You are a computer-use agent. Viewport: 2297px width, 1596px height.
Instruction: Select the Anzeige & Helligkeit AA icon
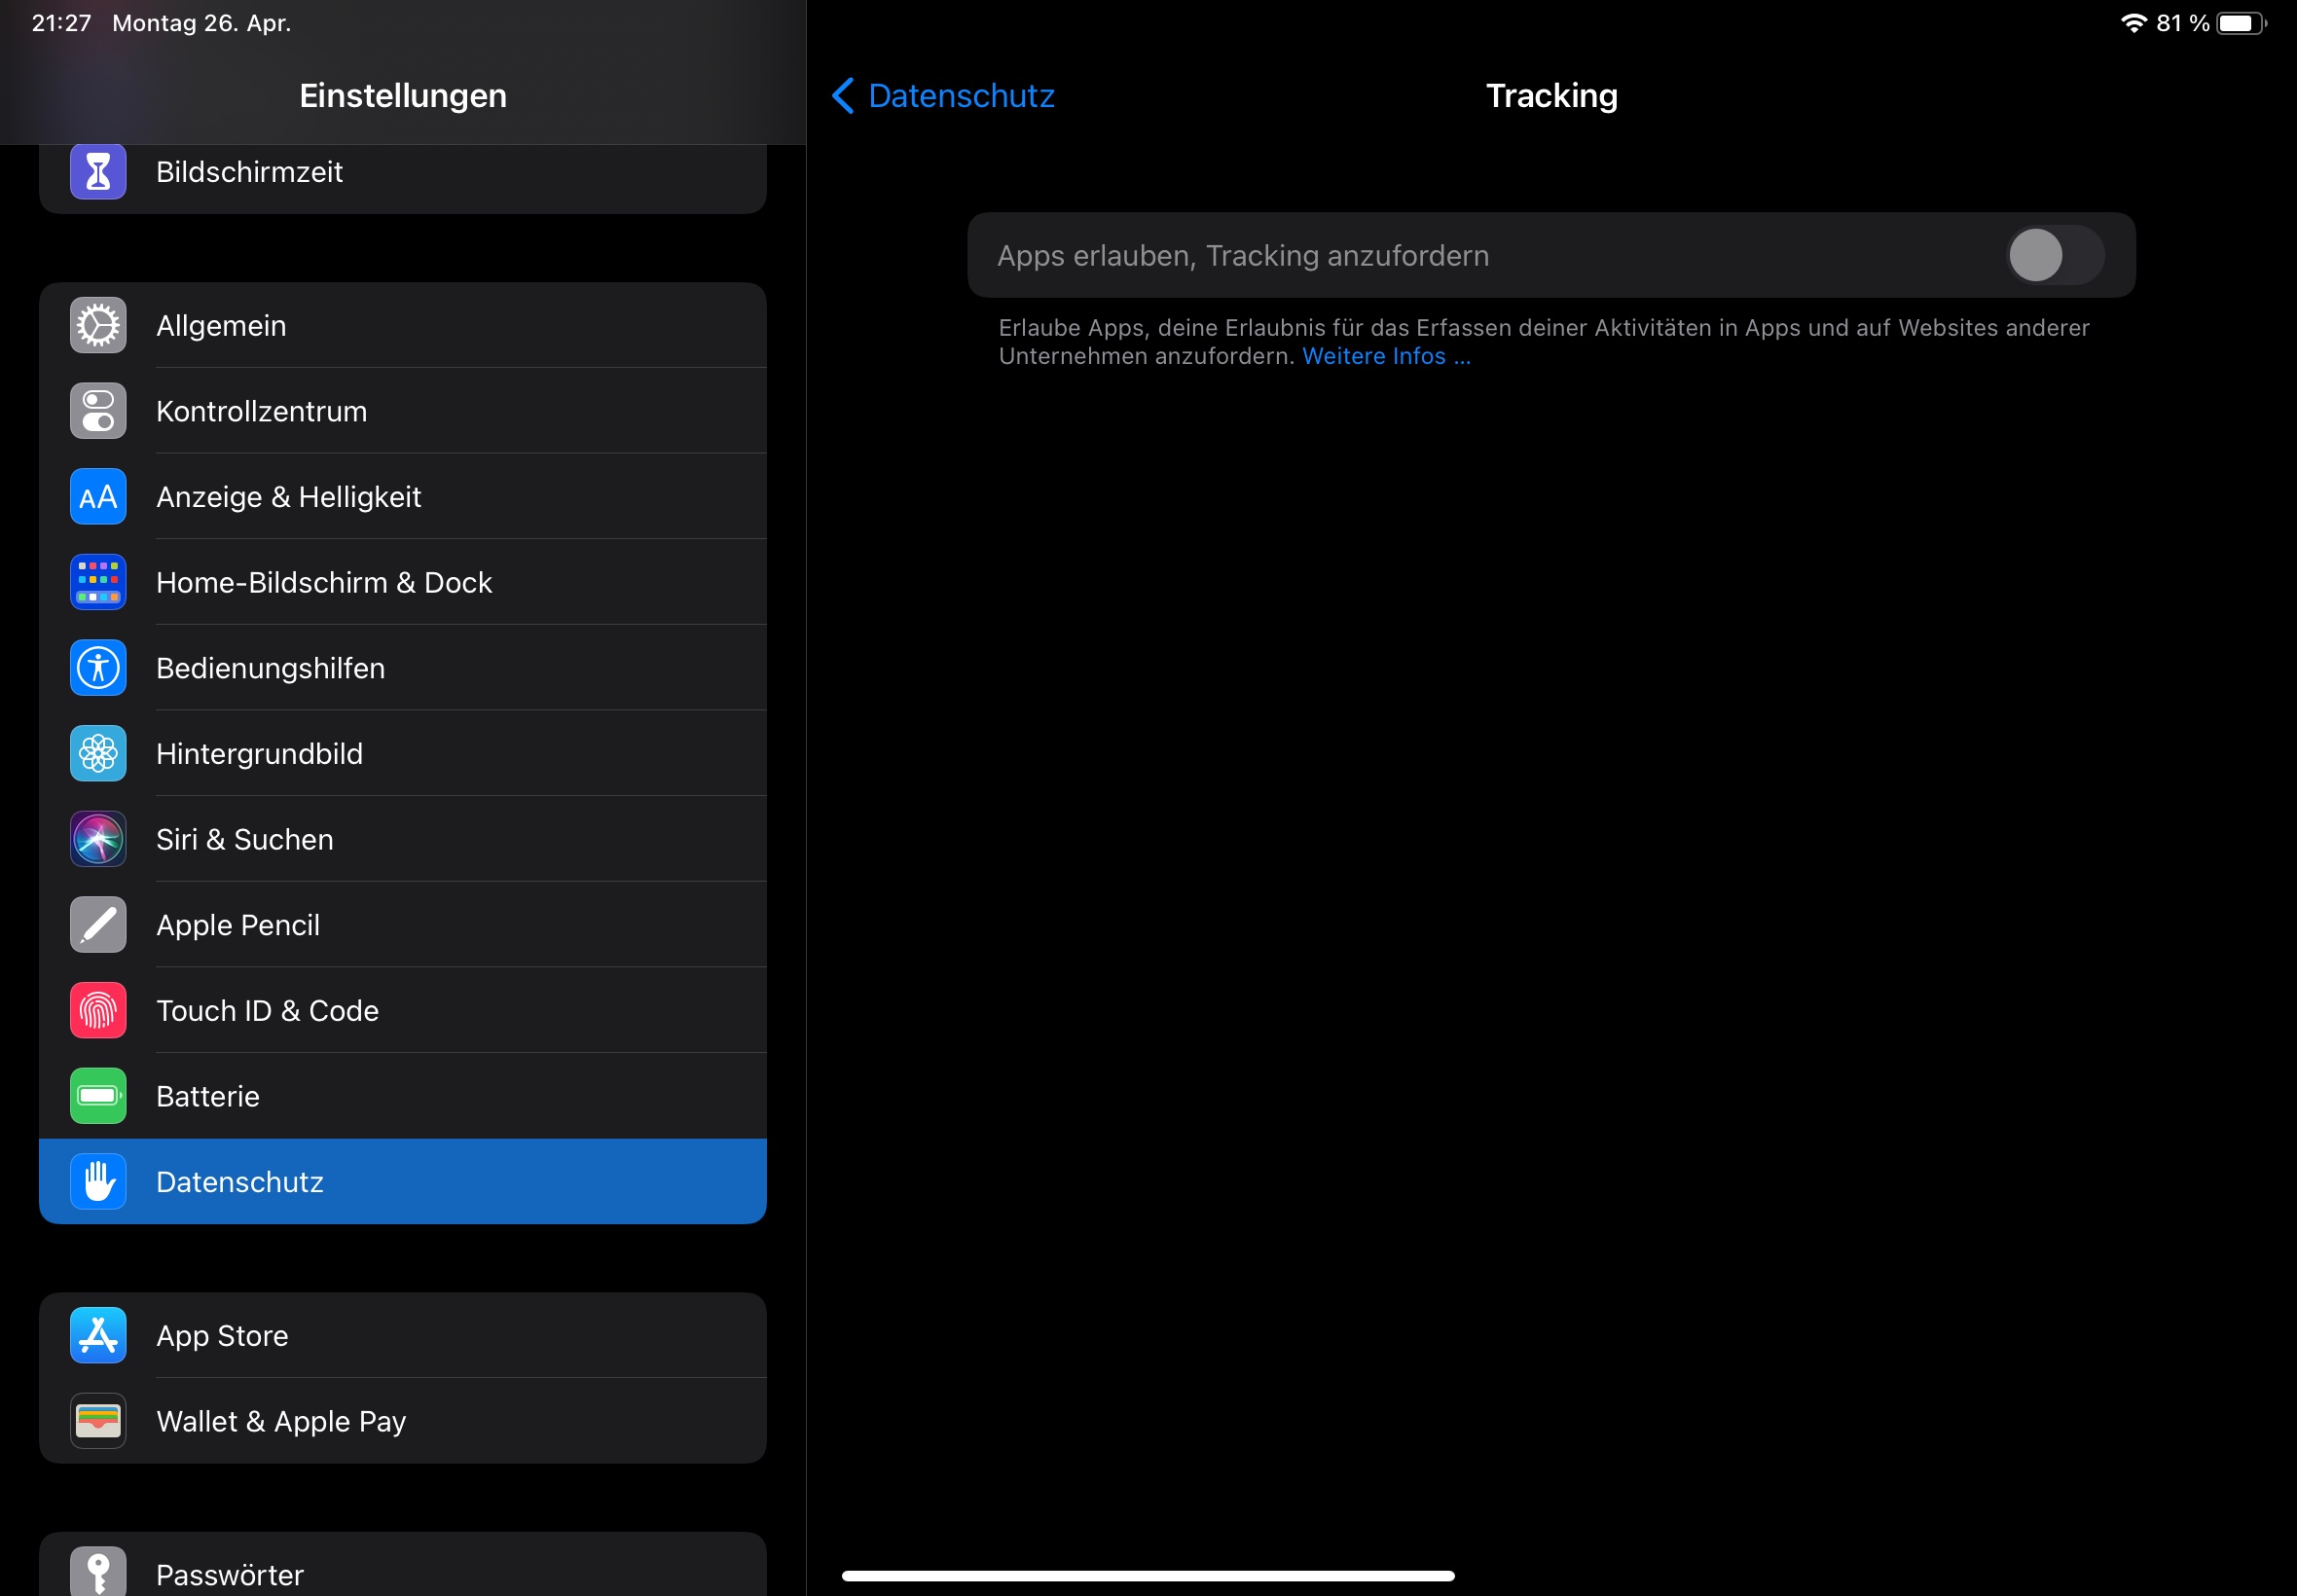point(98,497)
